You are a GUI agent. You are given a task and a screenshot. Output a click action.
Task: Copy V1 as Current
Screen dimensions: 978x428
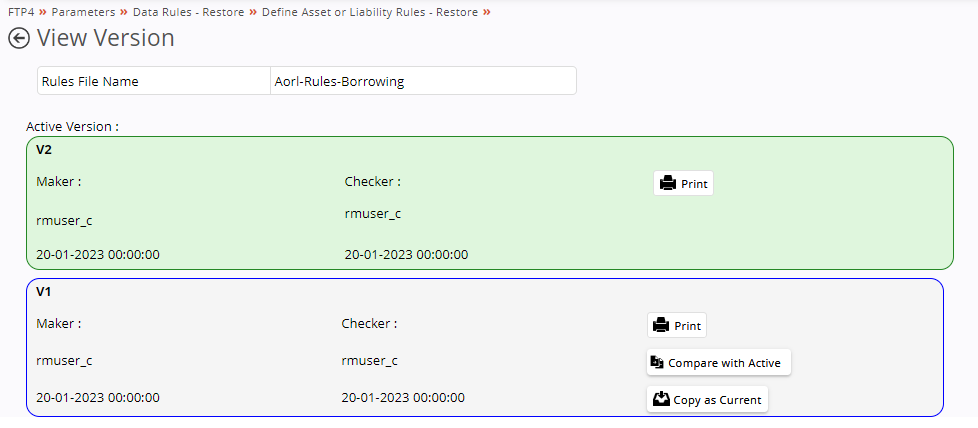click(707, 399)
